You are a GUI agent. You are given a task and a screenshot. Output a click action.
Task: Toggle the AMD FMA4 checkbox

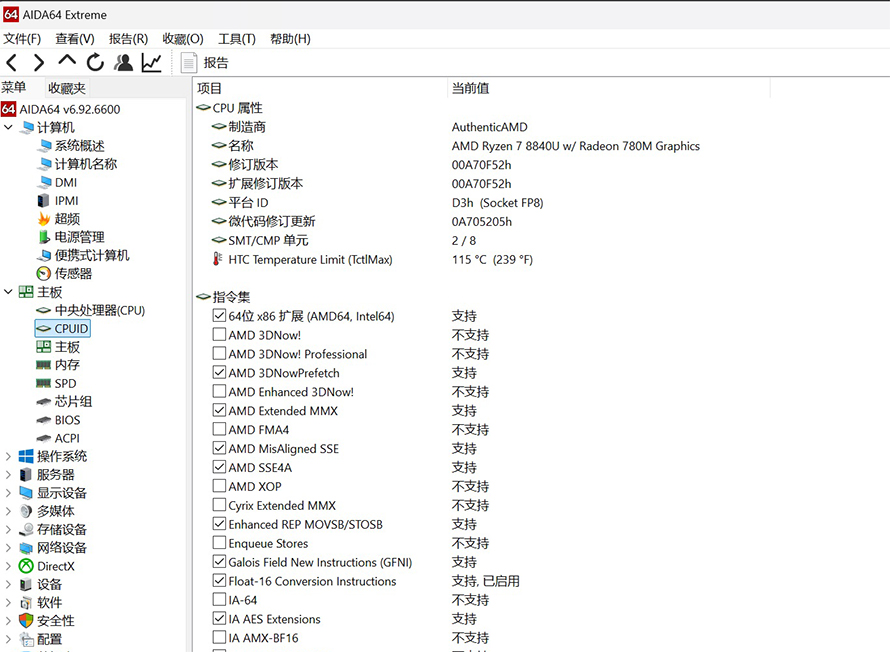(x=219, y=429)
